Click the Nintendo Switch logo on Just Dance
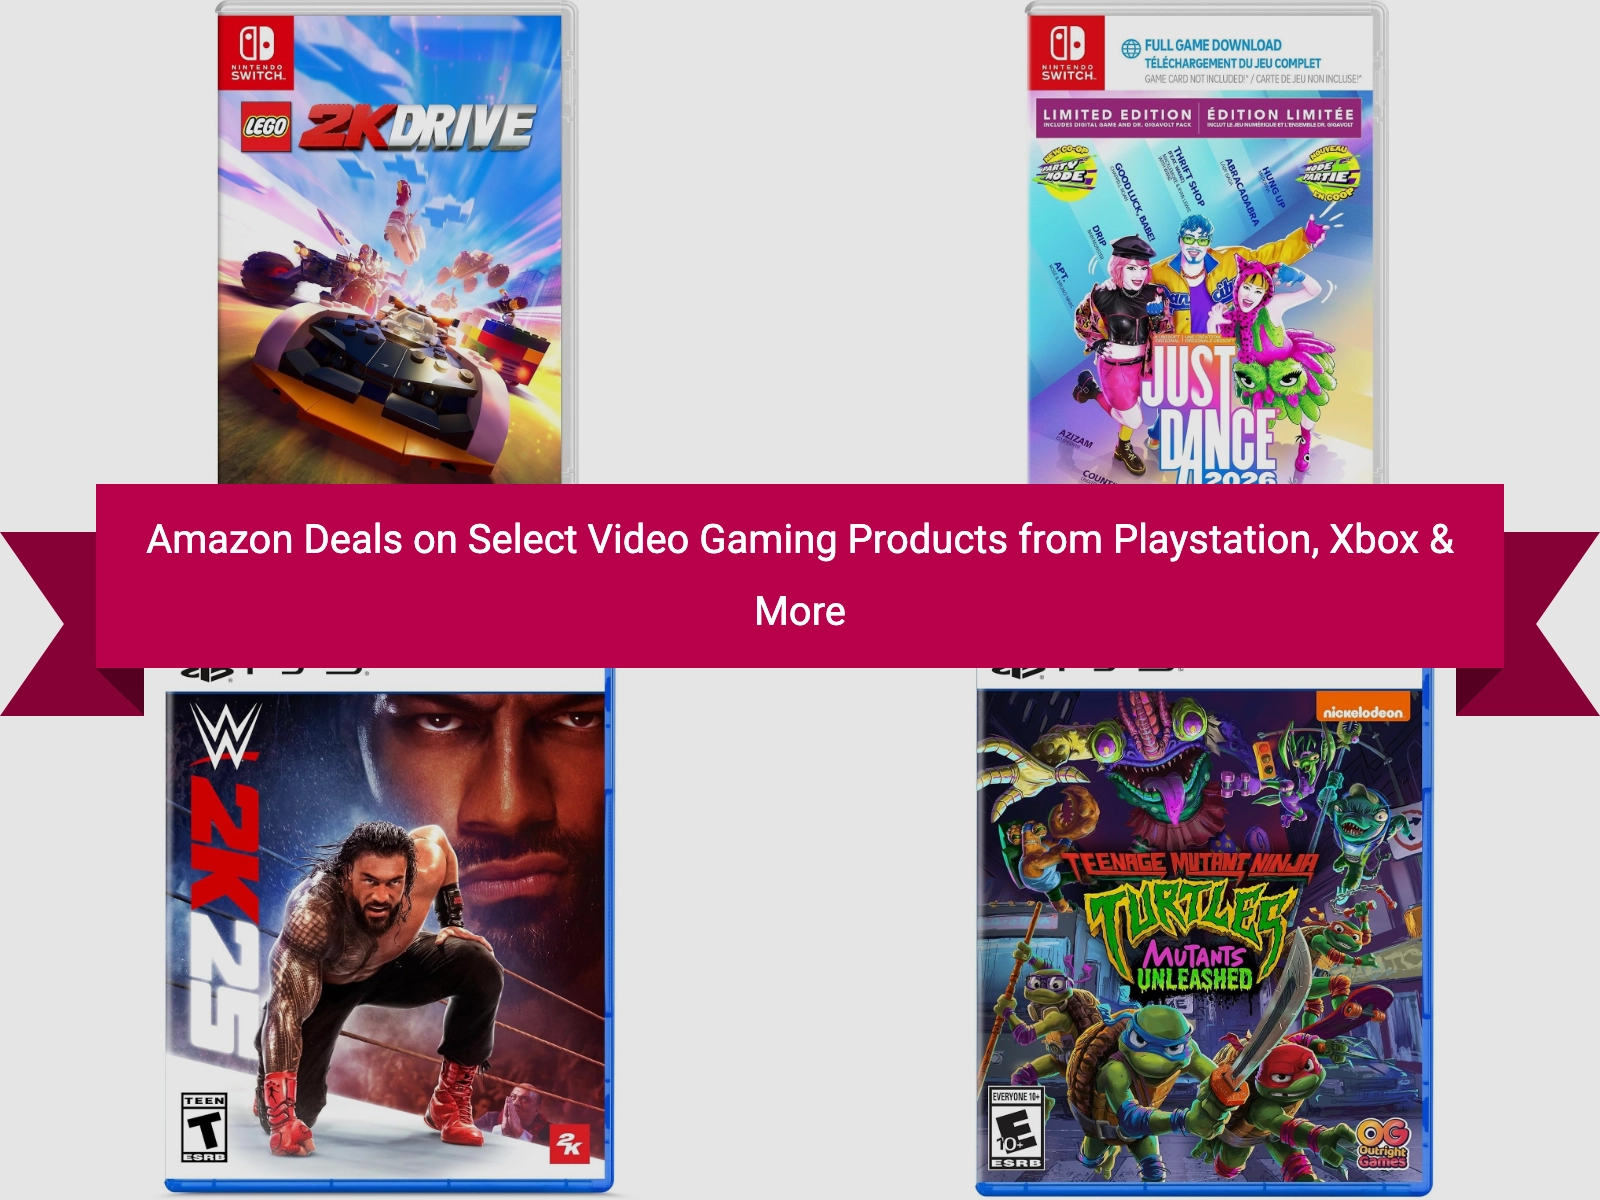Screen dimensions: 1600x1200 (x=1067, y=52)
